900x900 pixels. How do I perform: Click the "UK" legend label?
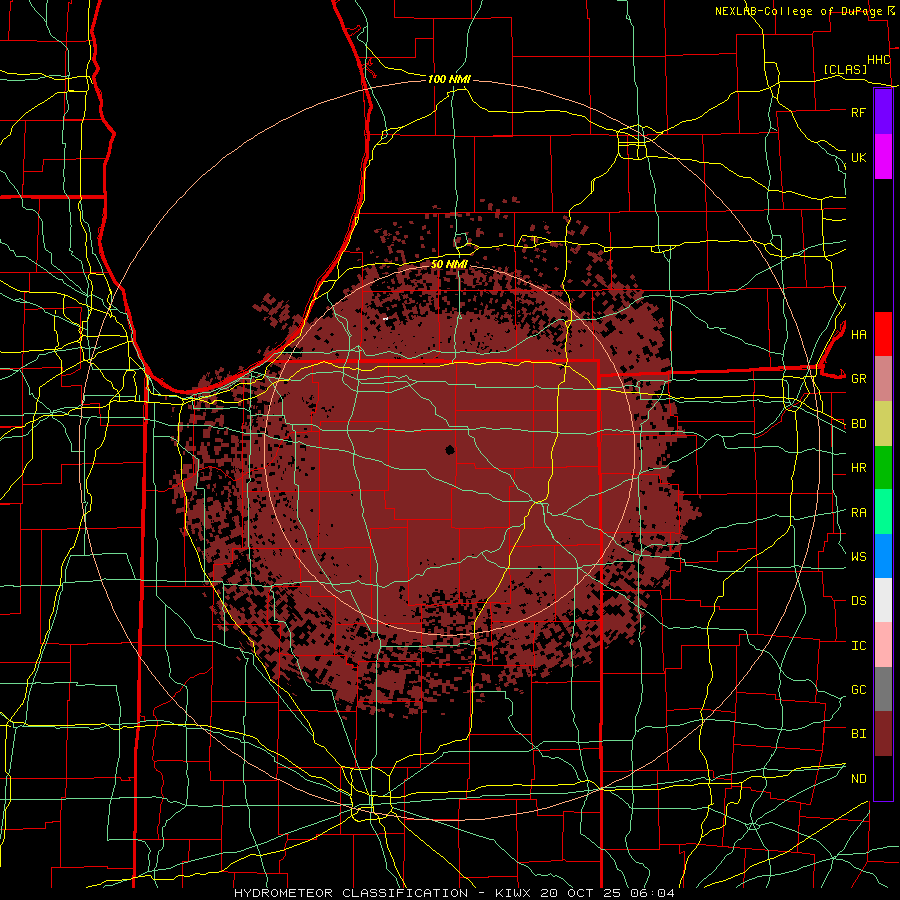[858, 157]
